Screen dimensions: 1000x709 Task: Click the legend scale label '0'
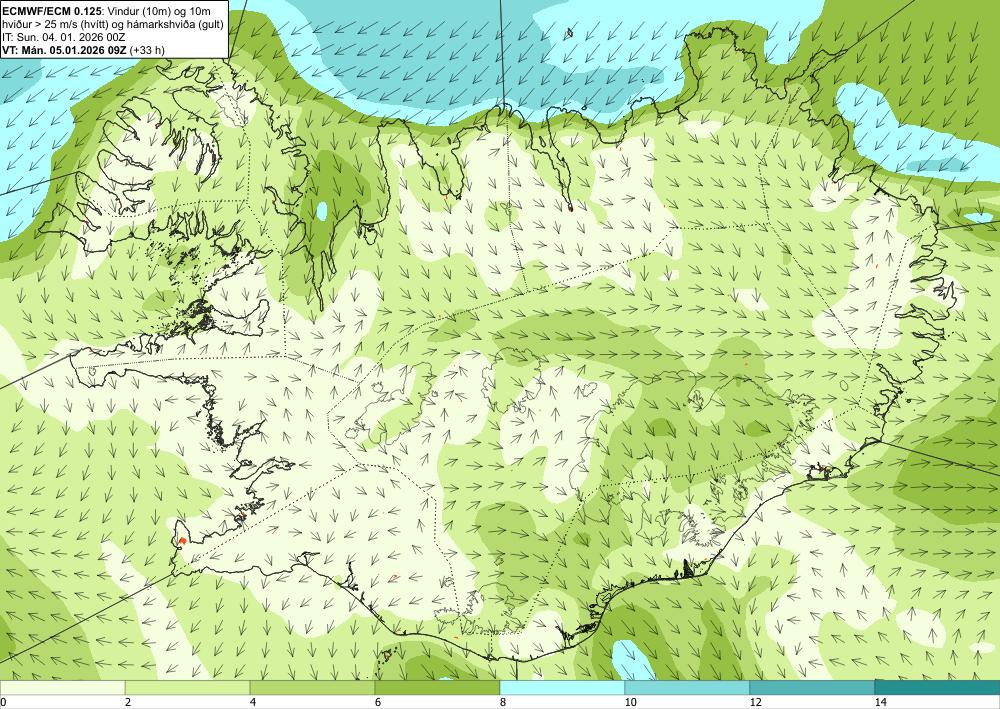(x=3, y=702)
